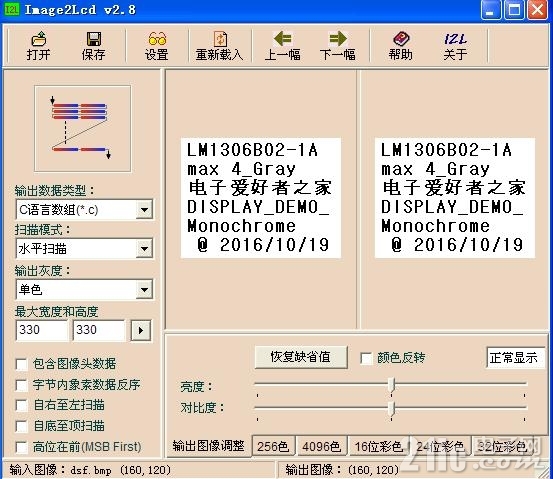Viewport: 553px width, 479px height.
Task: Click the scan direction diagram preview
Action: tap(83, 129)
